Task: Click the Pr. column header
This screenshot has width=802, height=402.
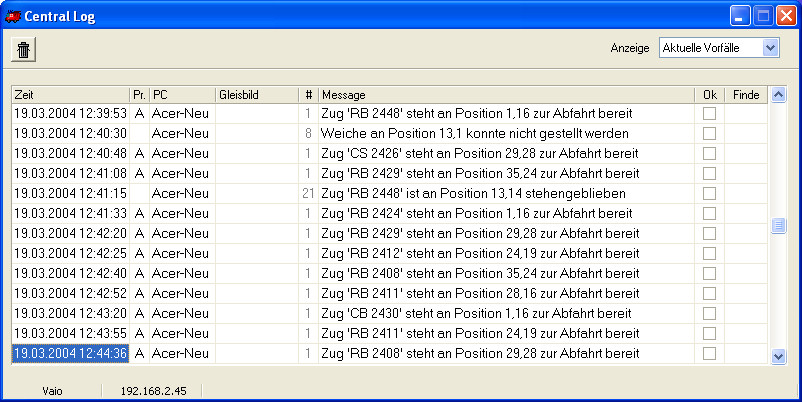Action: [139, 95]
